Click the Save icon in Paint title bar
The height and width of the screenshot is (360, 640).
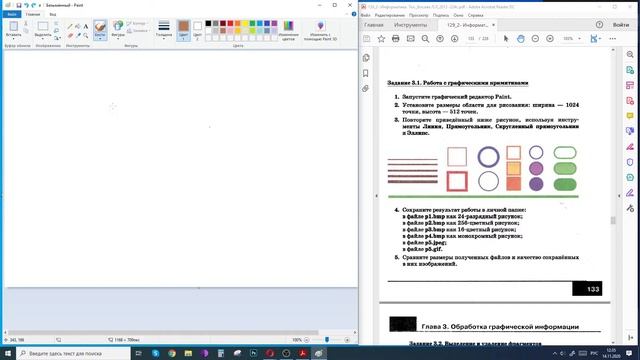[x=19, y=5]
